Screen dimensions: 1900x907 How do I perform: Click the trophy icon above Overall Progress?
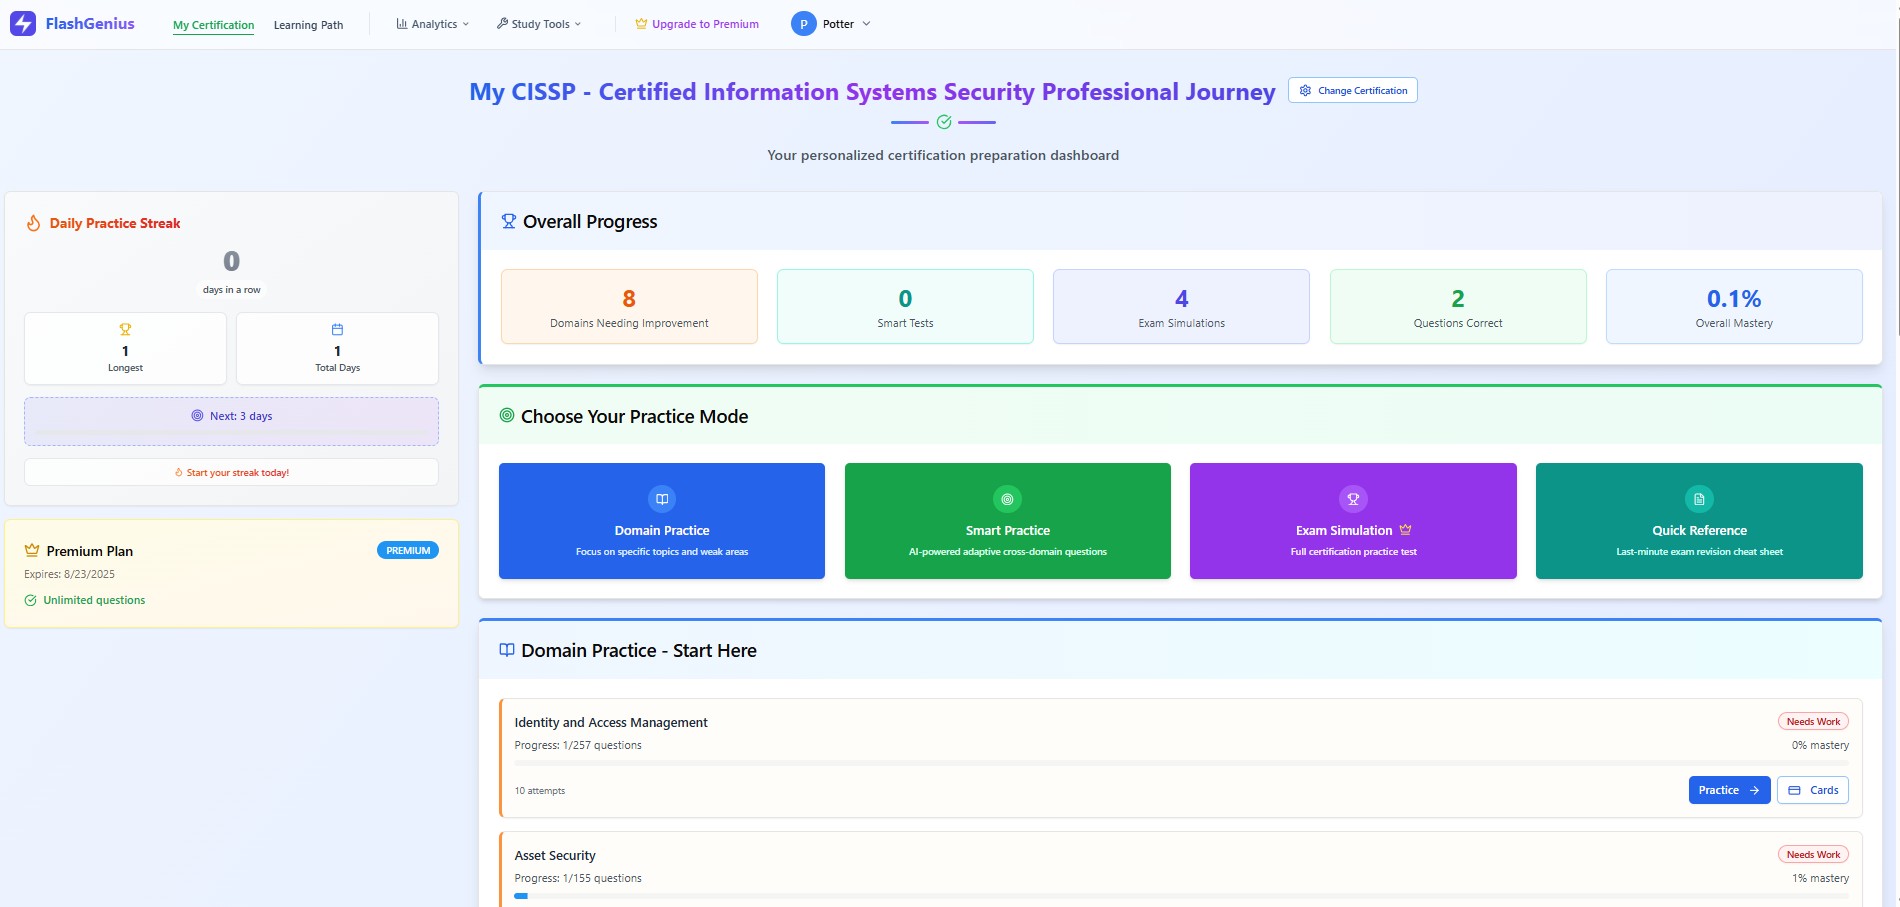[507, 220]
